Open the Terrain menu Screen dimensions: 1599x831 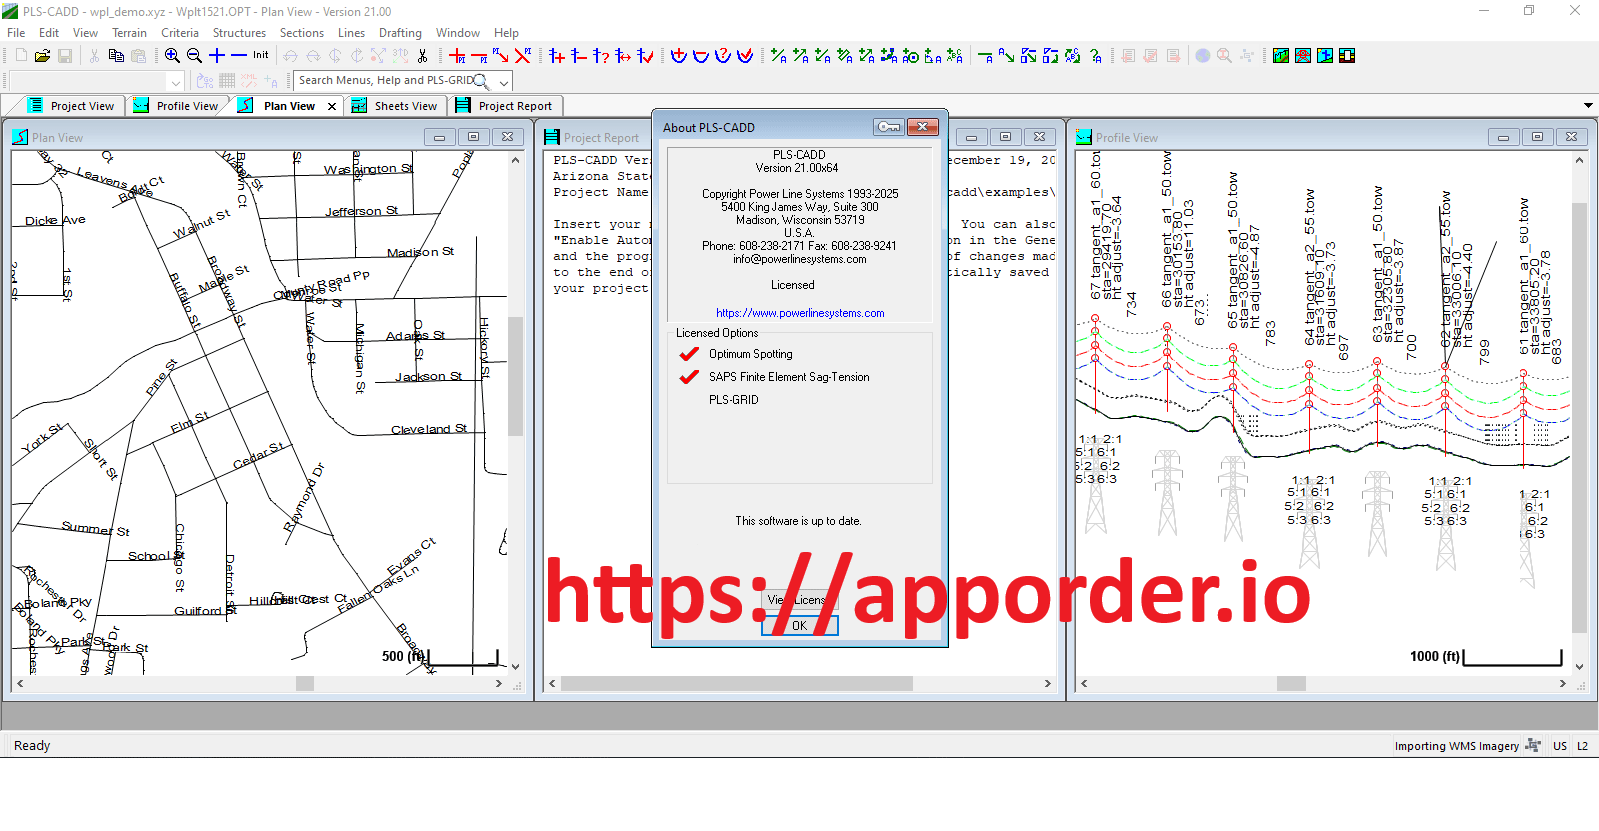point(129,33)
